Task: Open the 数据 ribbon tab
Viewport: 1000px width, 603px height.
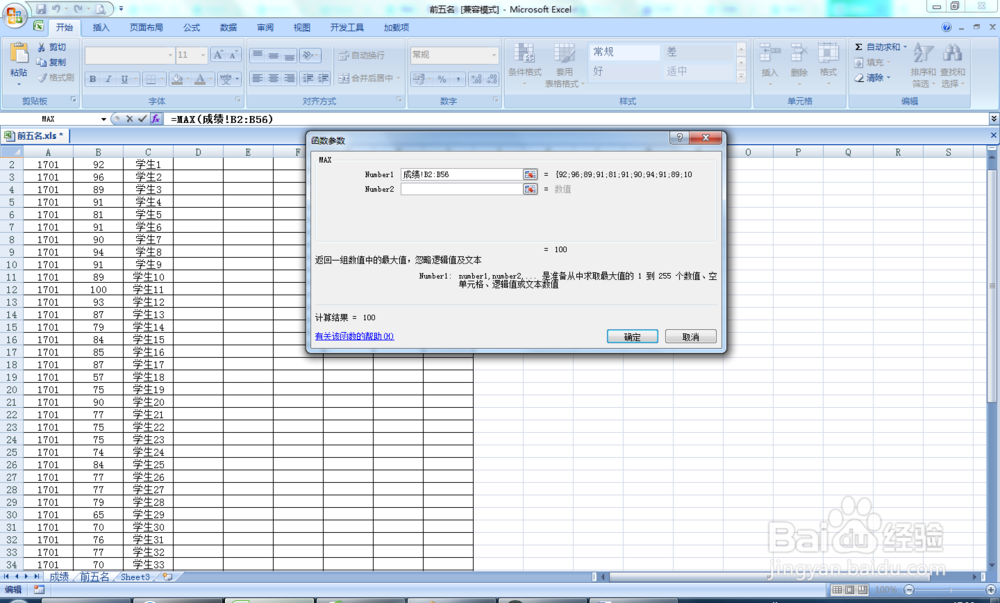Action: click(228, 27)
